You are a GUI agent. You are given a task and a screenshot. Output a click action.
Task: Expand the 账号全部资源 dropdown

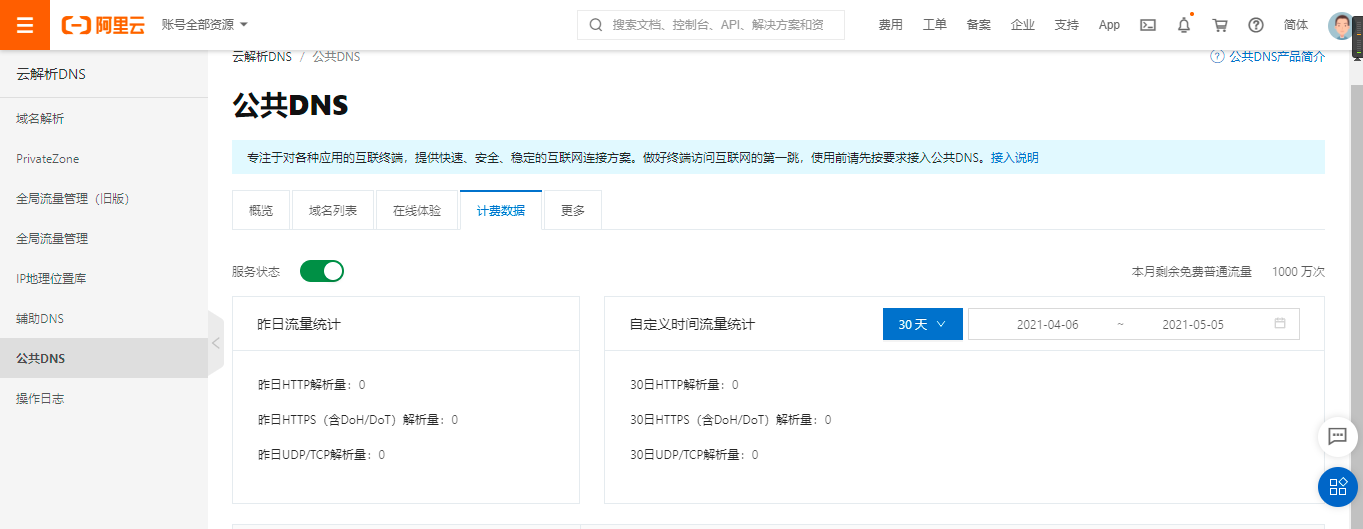[x=205, y=24]
